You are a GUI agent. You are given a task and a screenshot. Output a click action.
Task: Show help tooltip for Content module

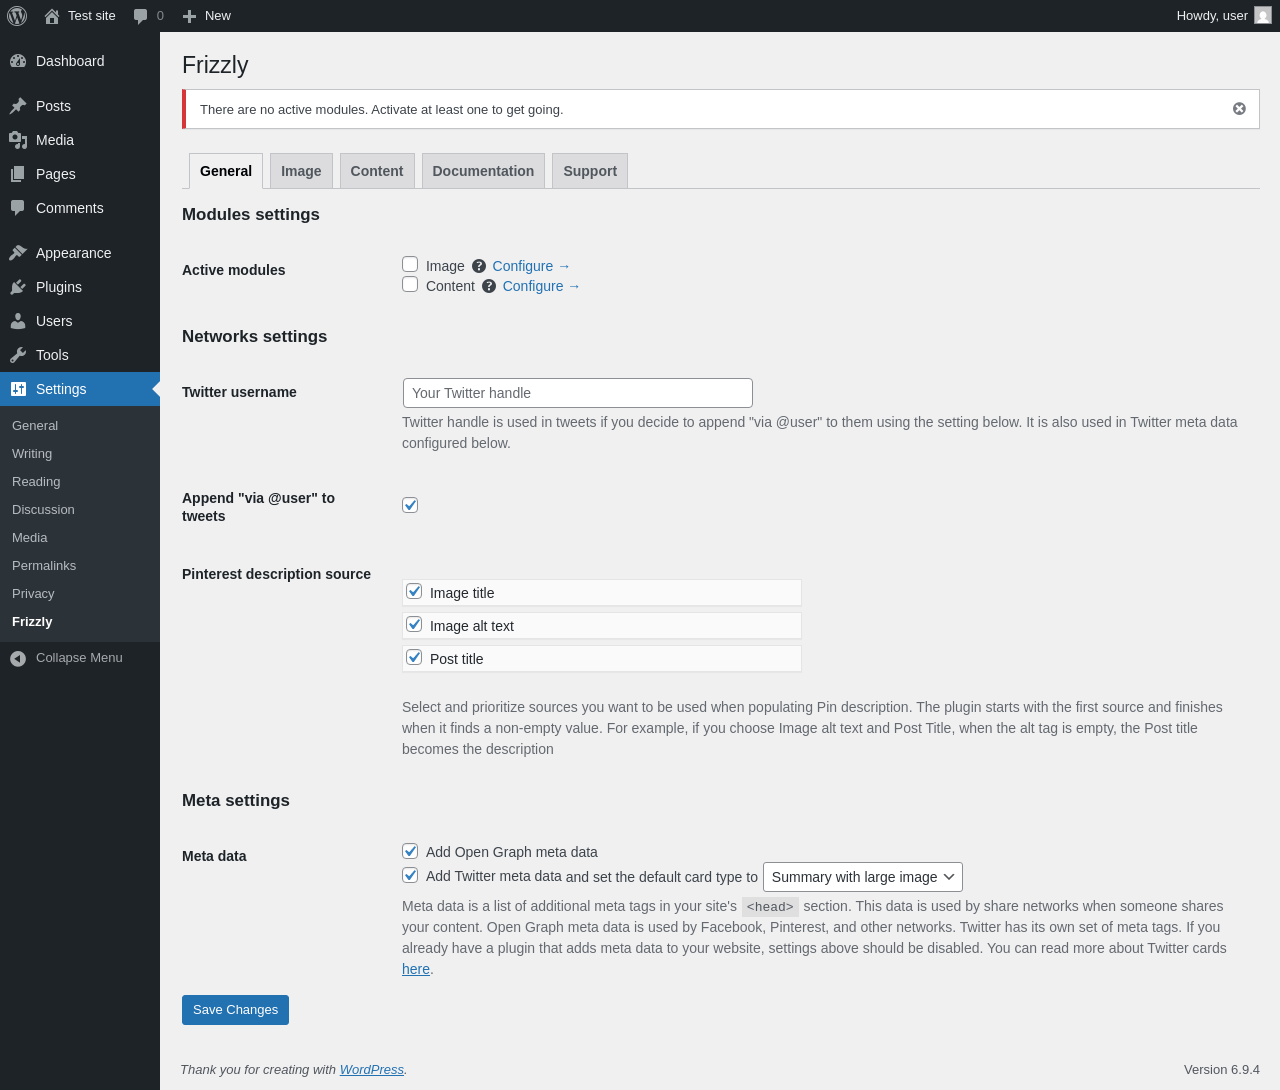489,286
